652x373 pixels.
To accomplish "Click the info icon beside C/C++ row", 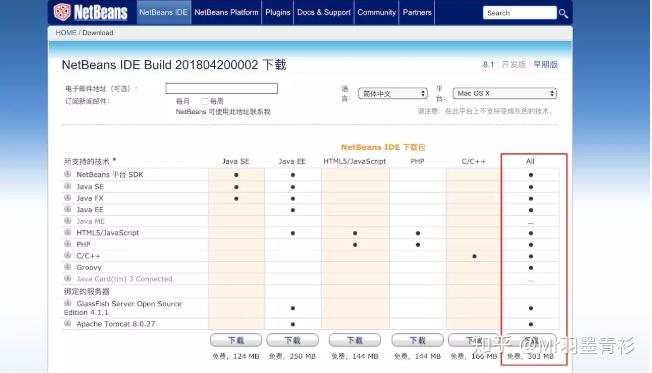I will pos(68,255).
